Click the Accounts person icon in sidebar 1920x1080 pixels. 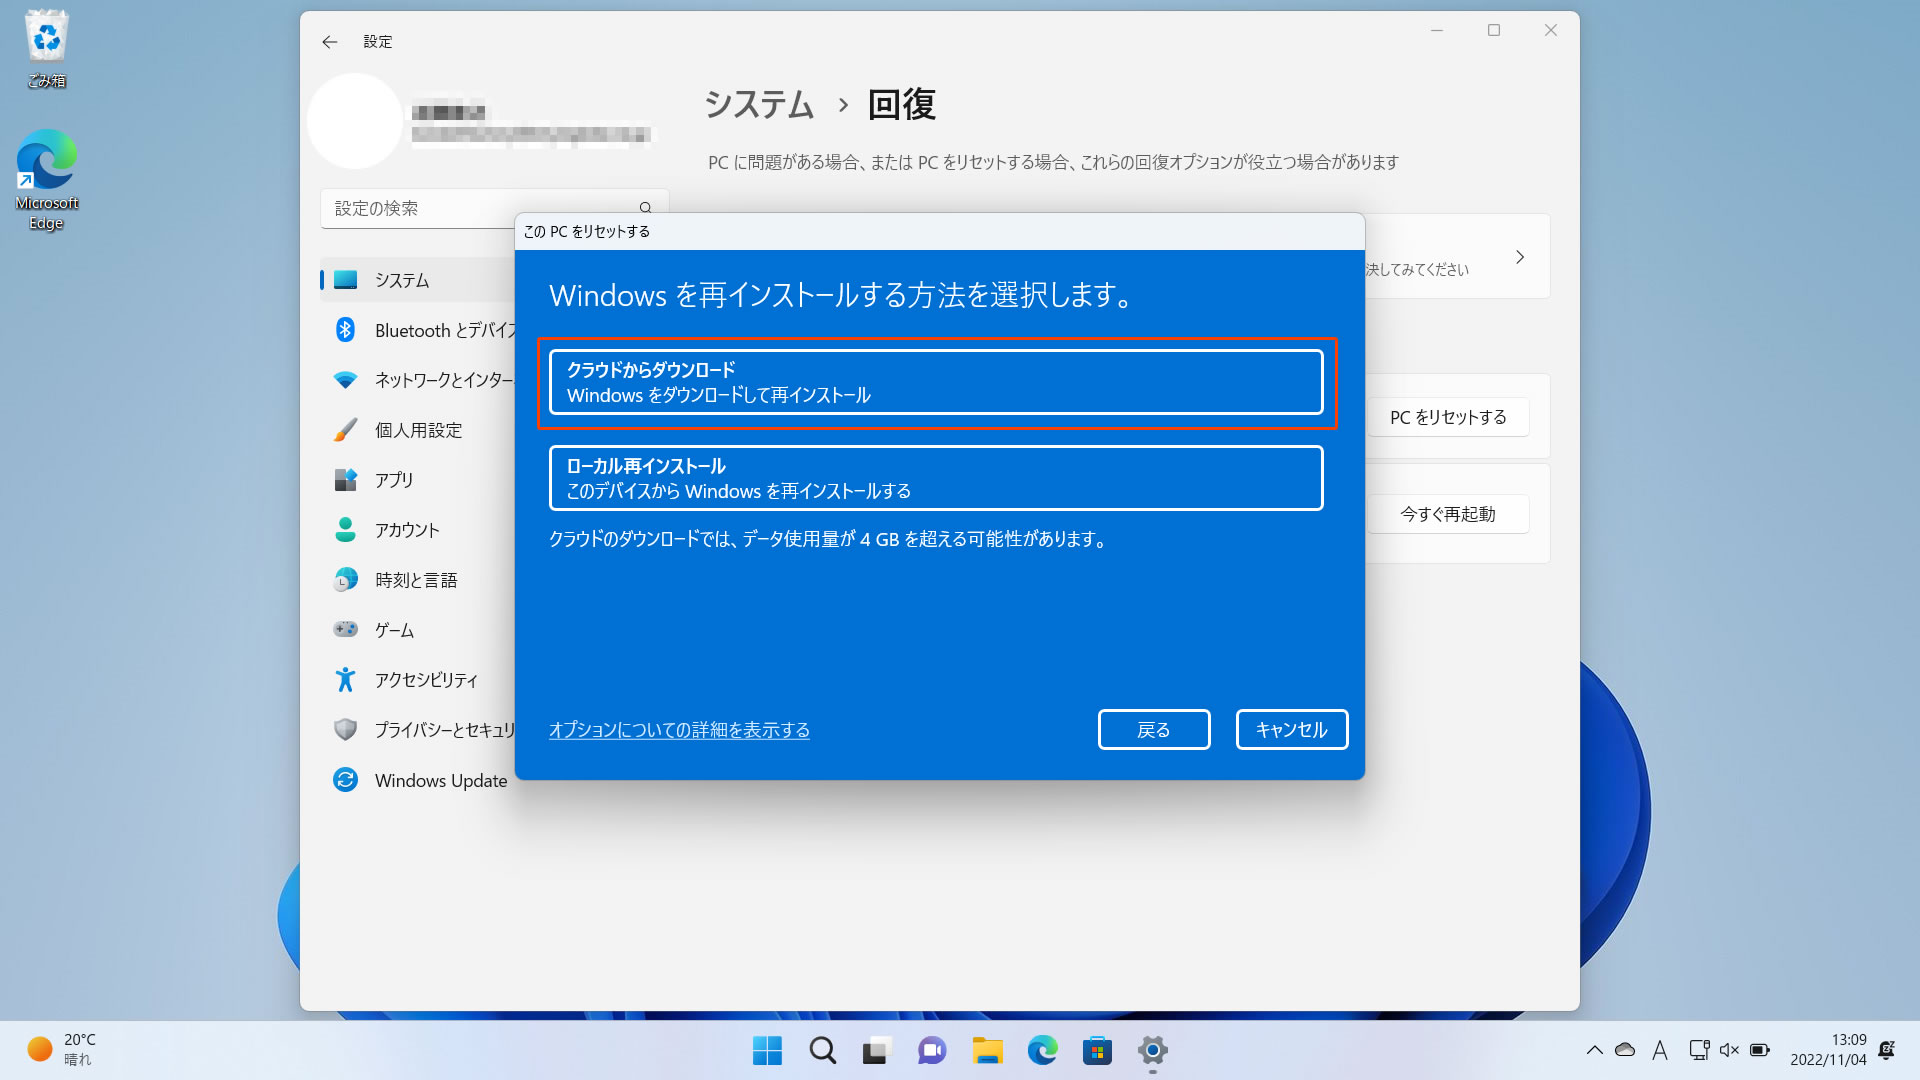(x=345, y=530)
